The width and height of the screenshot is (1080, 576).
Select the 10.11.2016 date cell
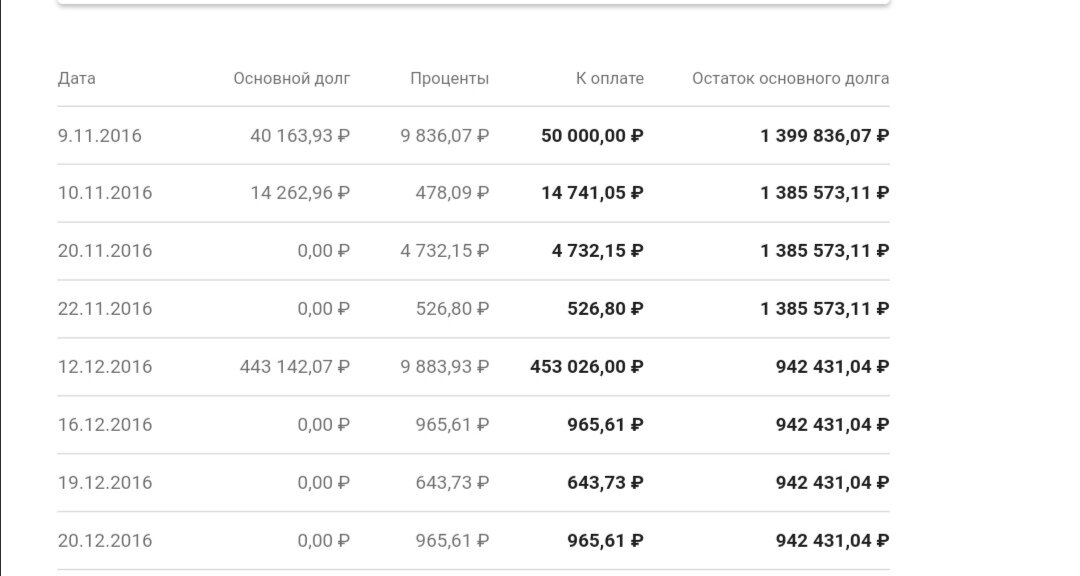point(105,193)
